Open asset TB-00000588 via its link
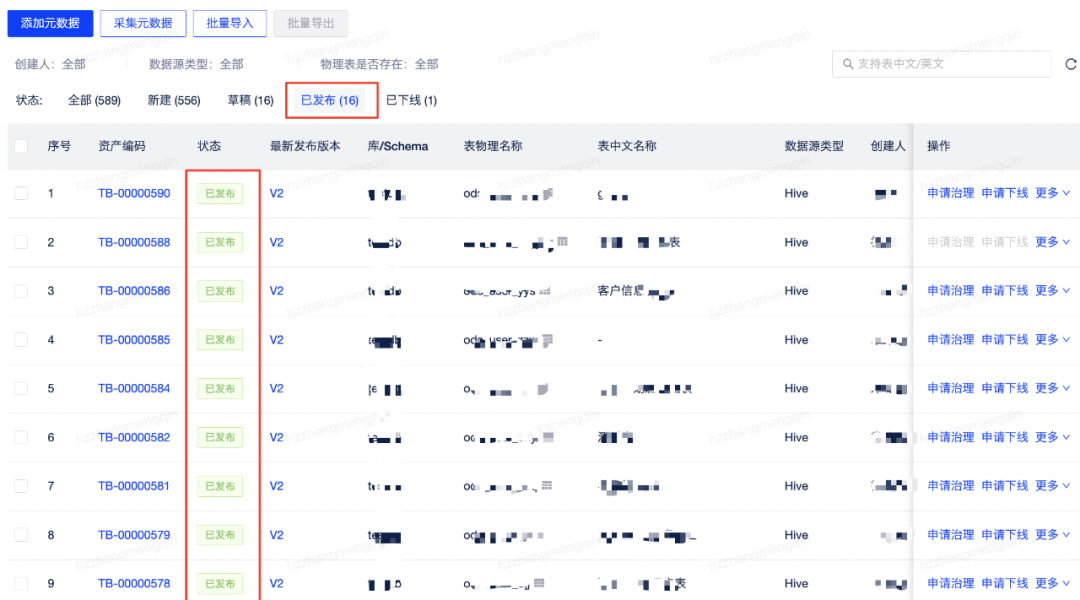Image resolution: width=1080 pixels, height=600 pixels. [x=134, y=242]
